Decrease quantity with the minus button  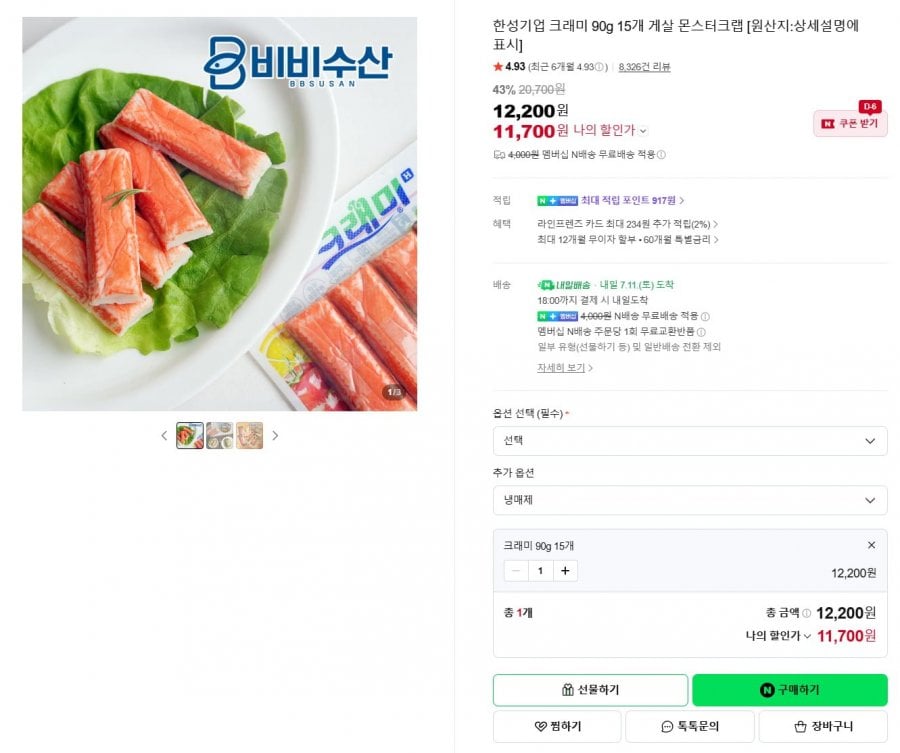516,570
